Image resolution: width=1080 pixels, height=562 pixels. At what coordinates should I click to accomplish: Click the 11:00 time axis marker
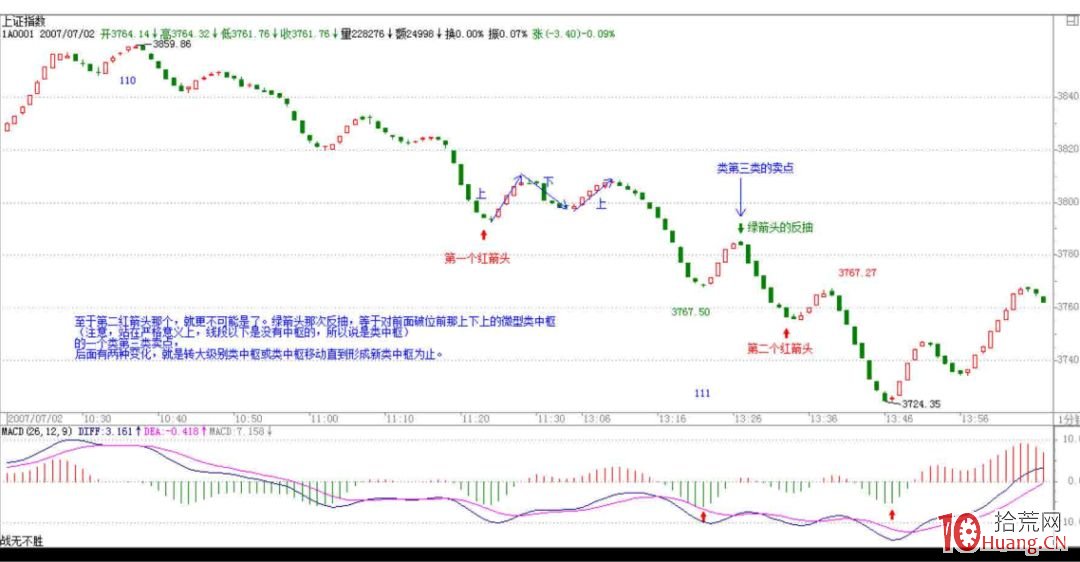(x=324, y=419)
